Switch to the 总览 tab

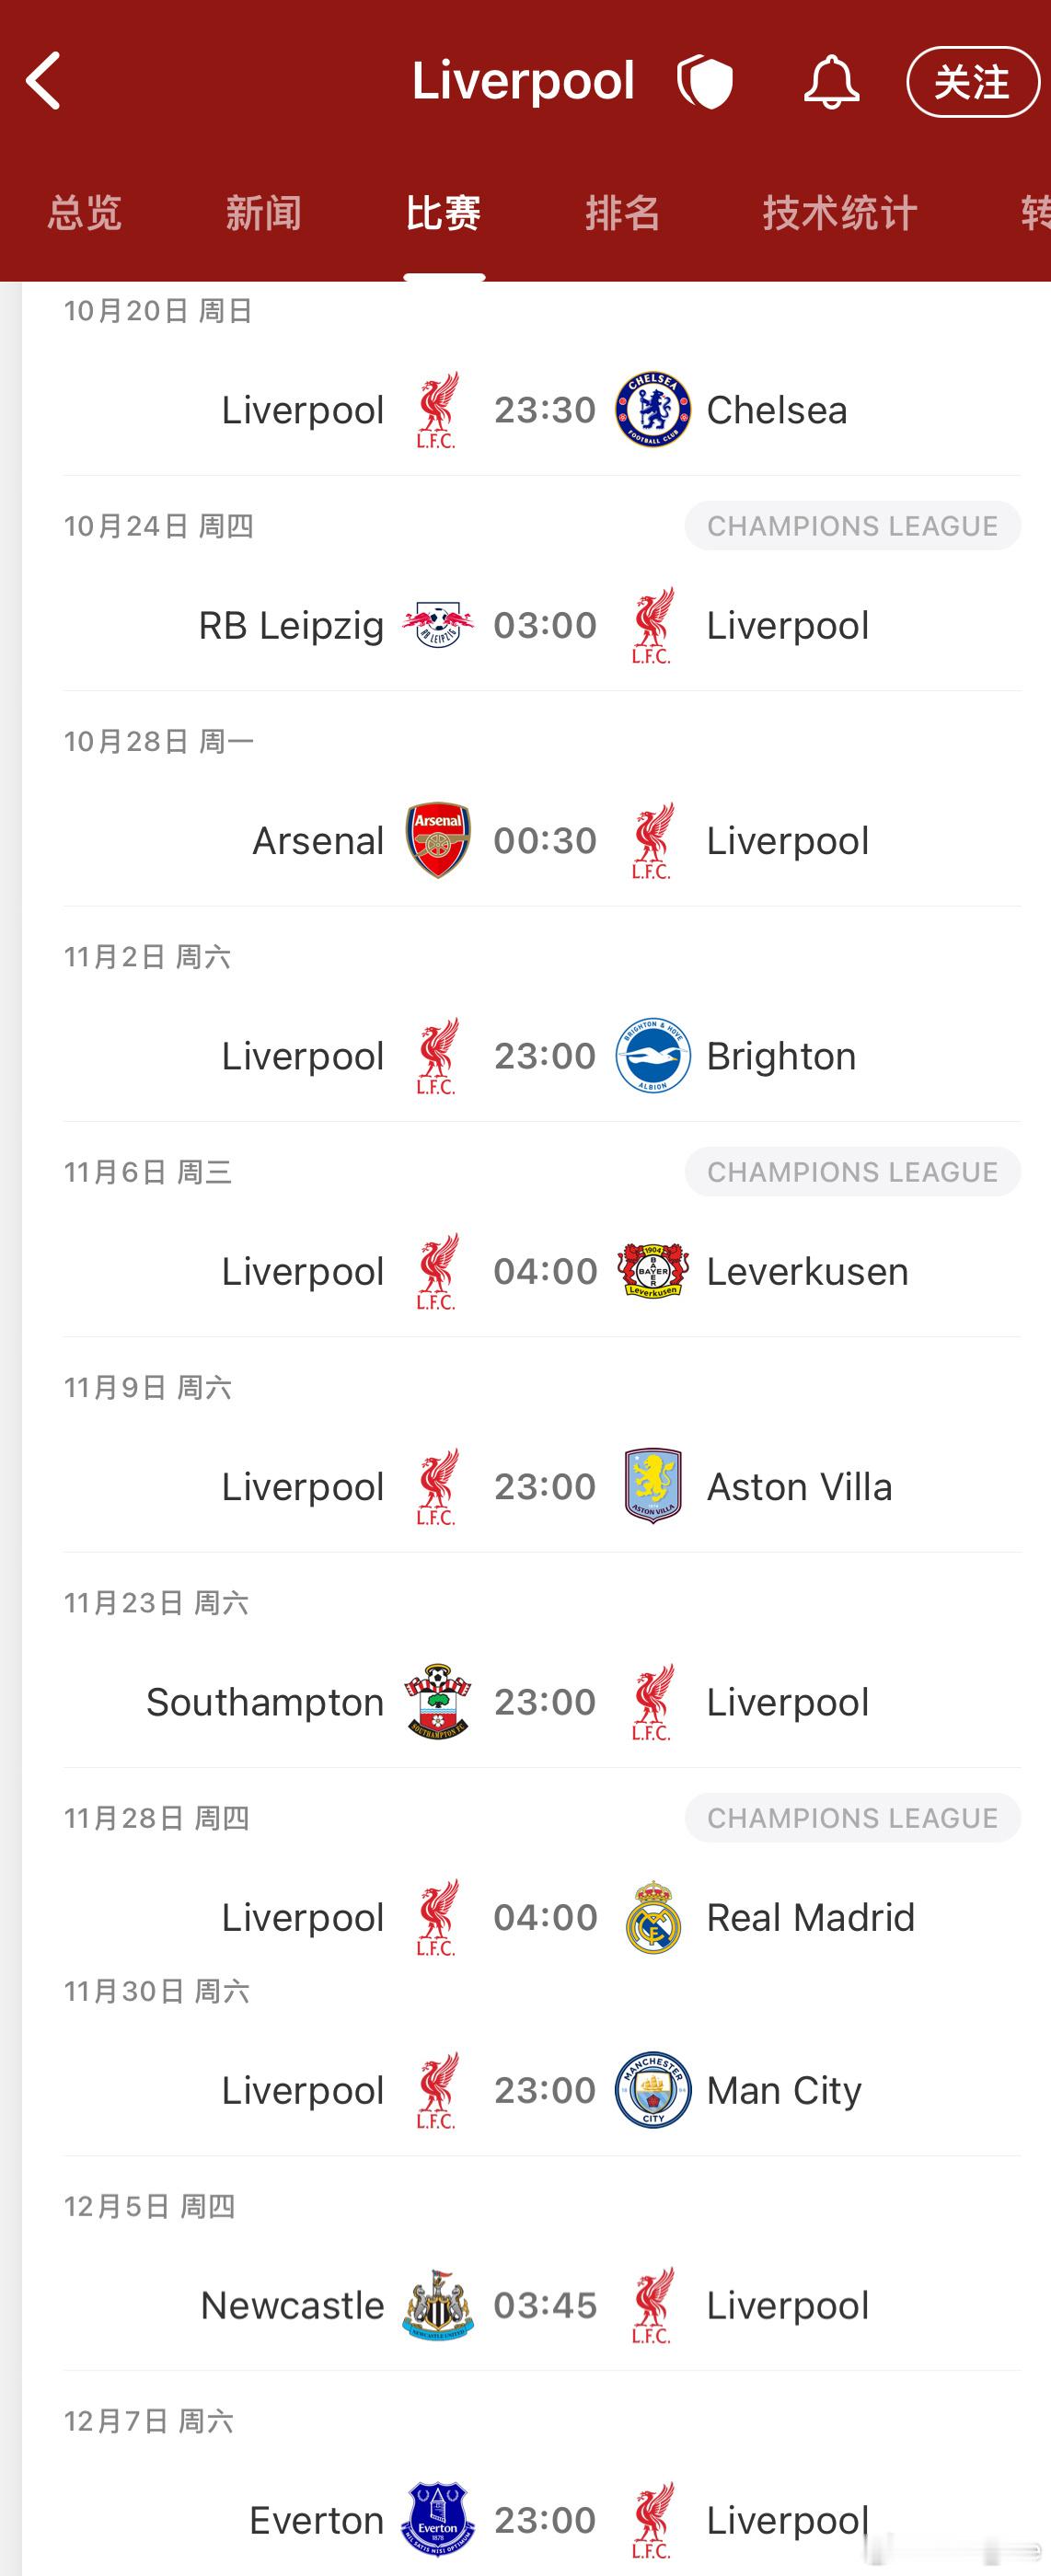[85, 213]
